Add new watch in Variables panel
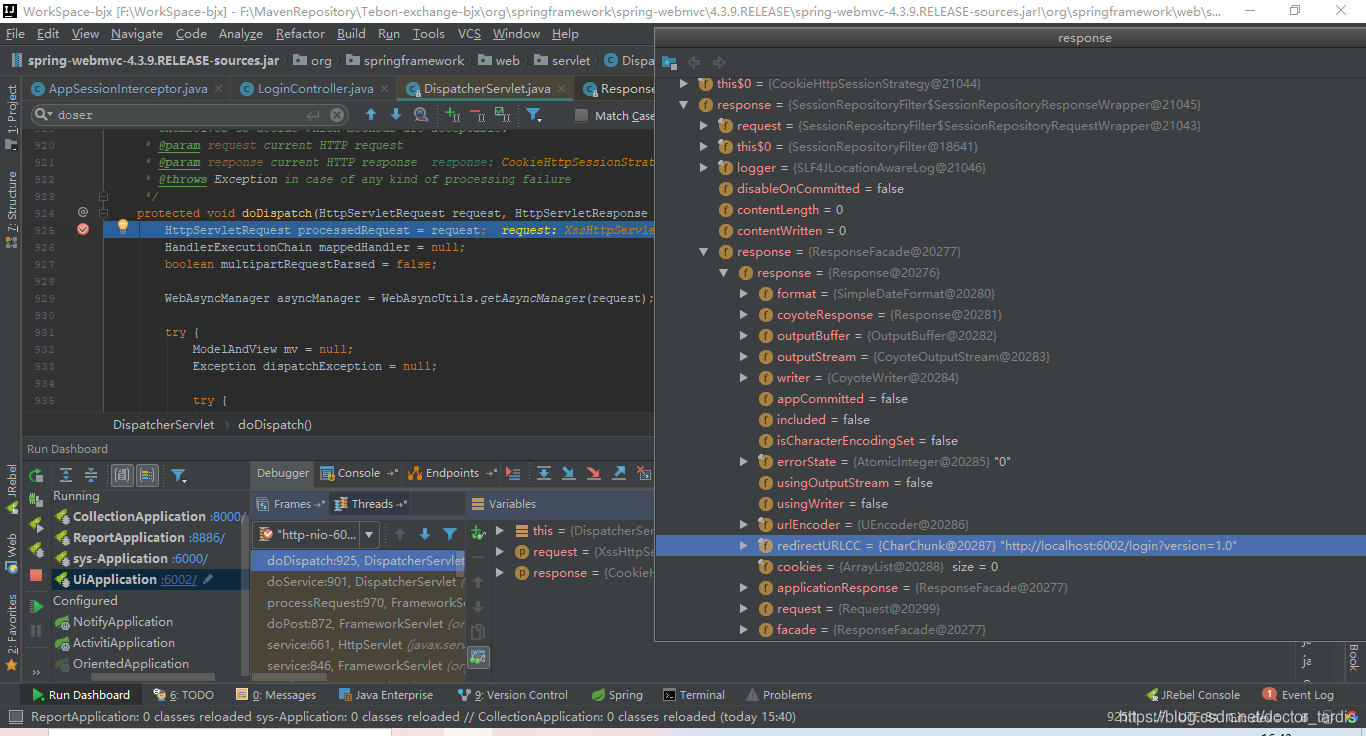The height and width of the screenshot is (736, 1366). click(x=478, y=533)
